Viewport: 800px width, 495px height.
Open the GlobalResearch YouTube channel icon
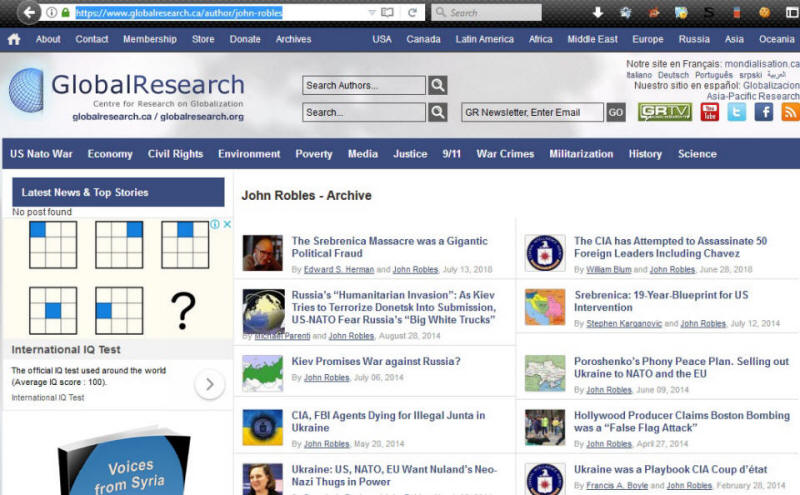709,112
